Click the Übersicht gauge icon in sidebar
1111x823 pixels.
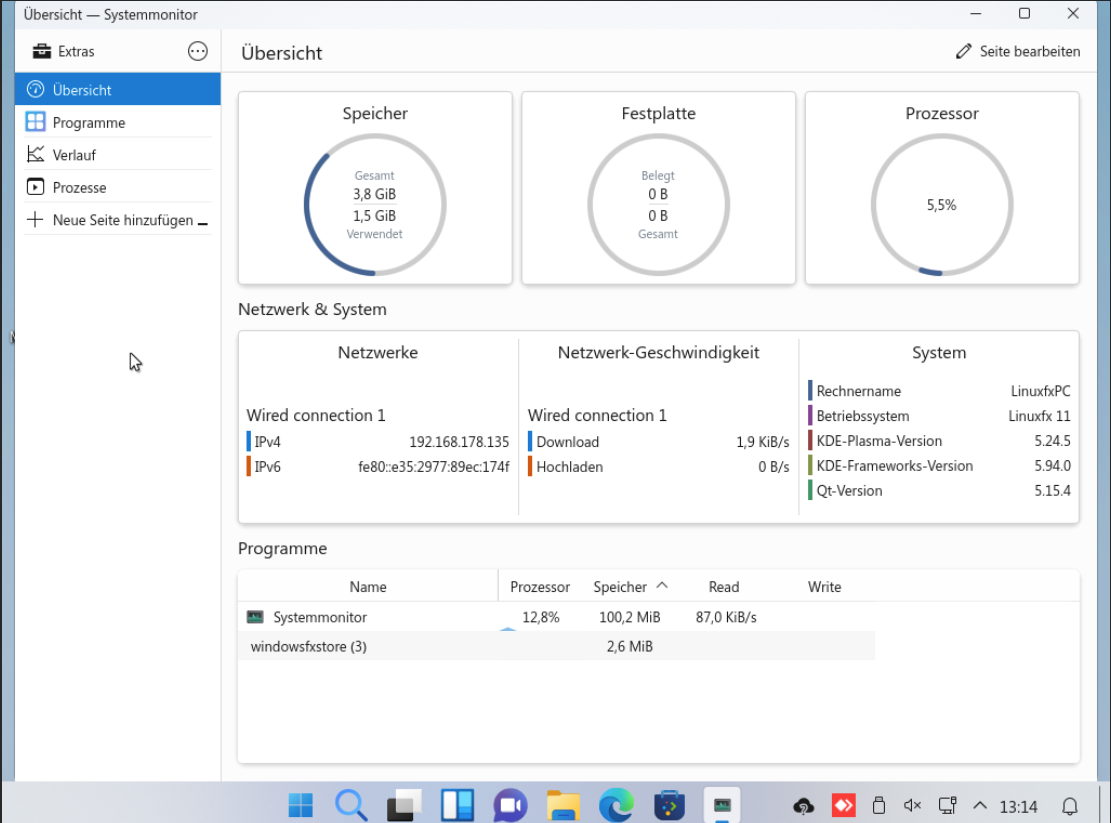35,89
